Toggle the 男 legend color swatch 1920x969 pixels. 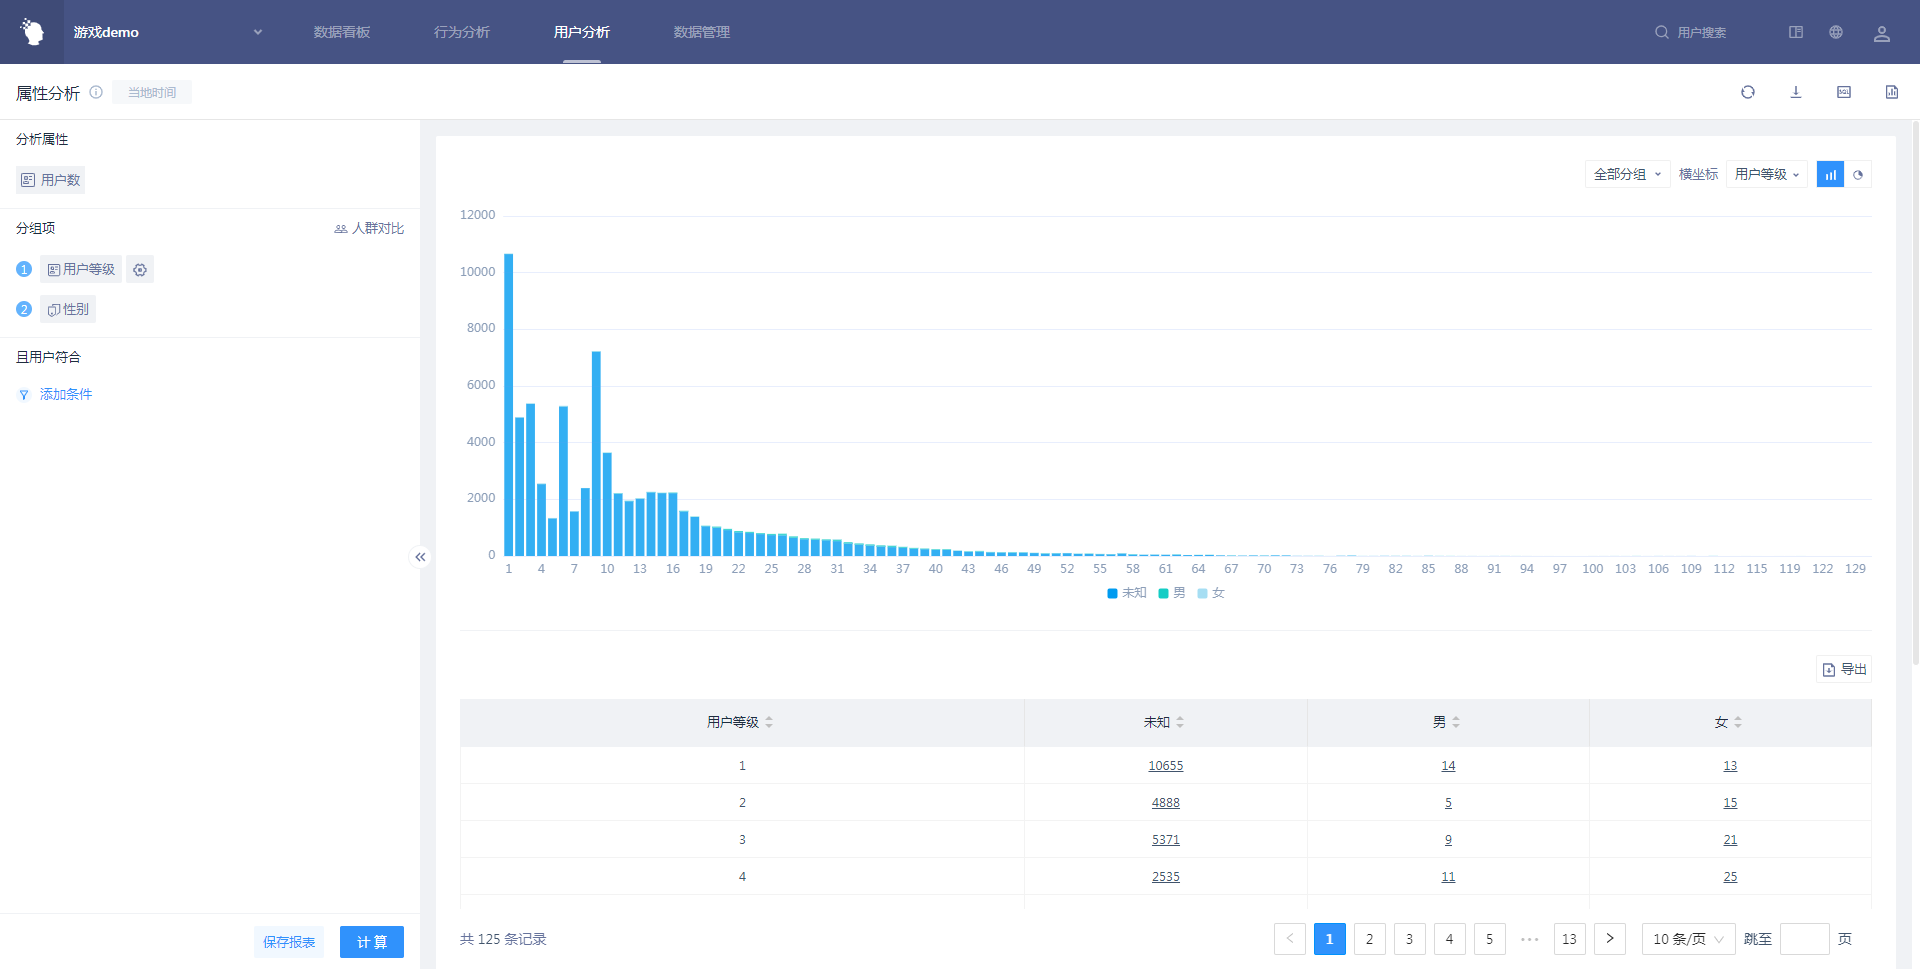[1163, 594]
